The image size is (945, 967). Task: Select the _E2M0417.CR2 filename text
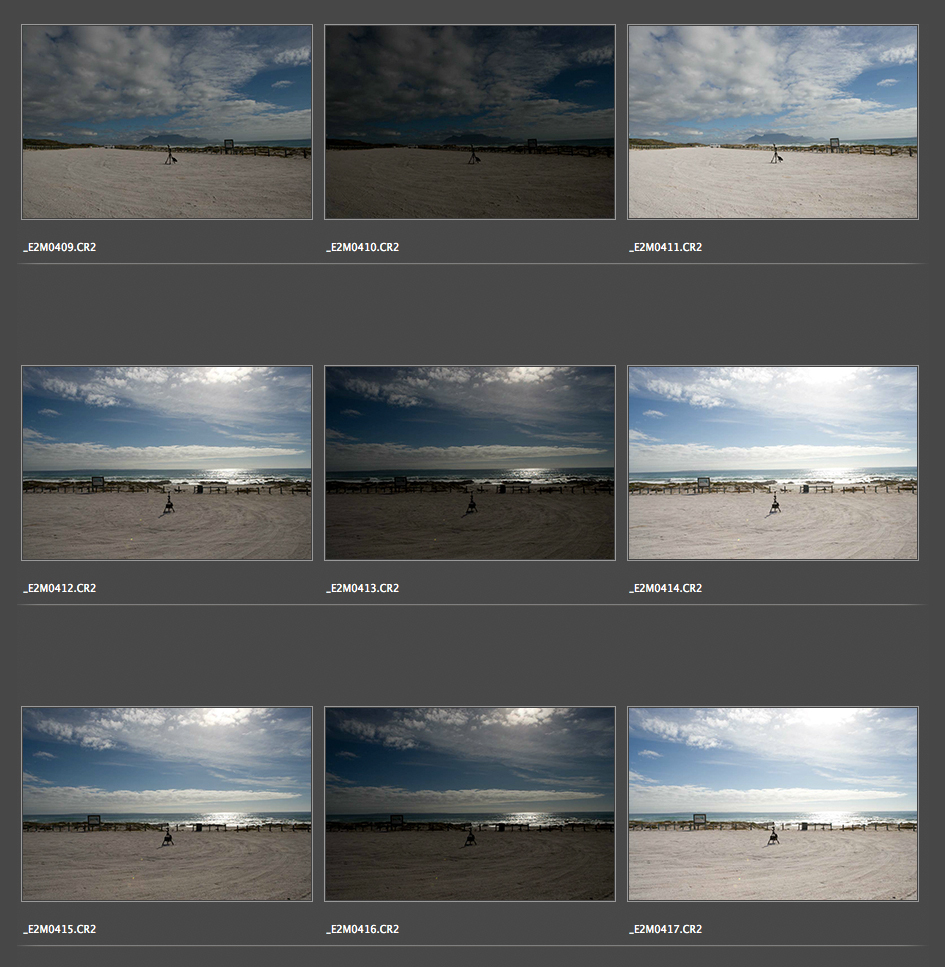pyautogui.click(x=666, y=929)
